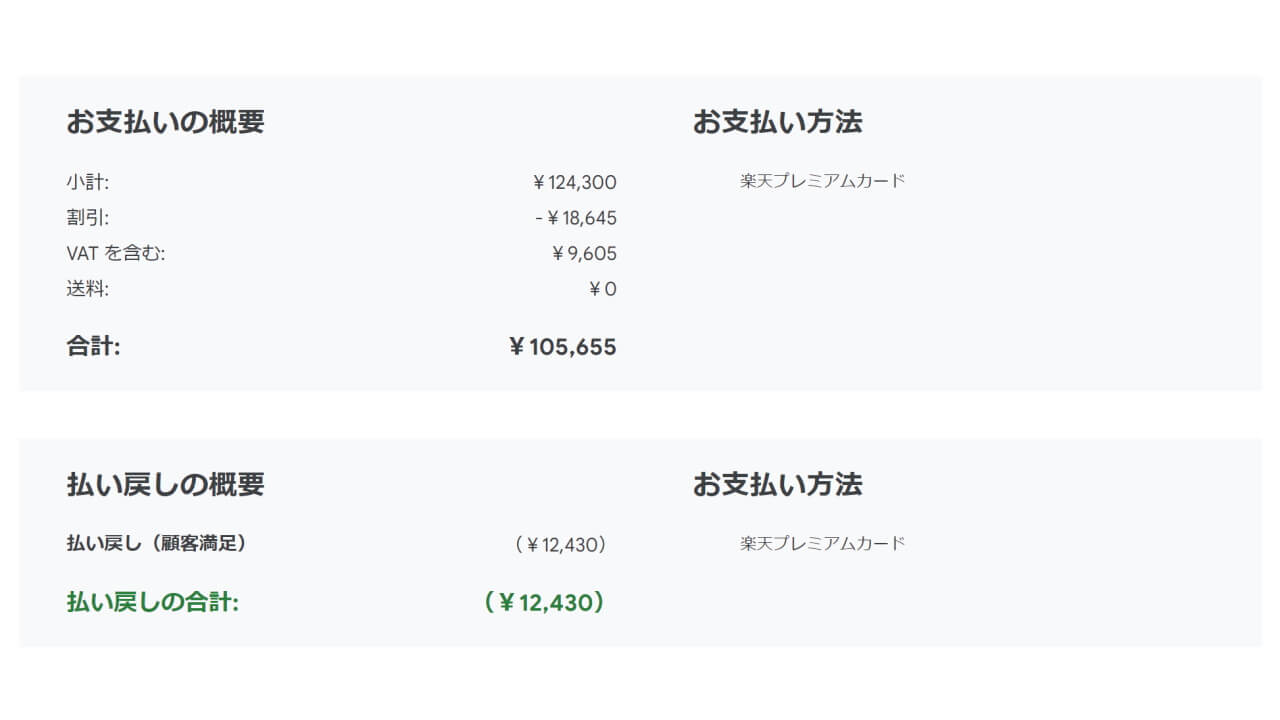Click the shipping cost ¥0
The width and height of the screenshot is (1280, 720).
click(602, 290)
